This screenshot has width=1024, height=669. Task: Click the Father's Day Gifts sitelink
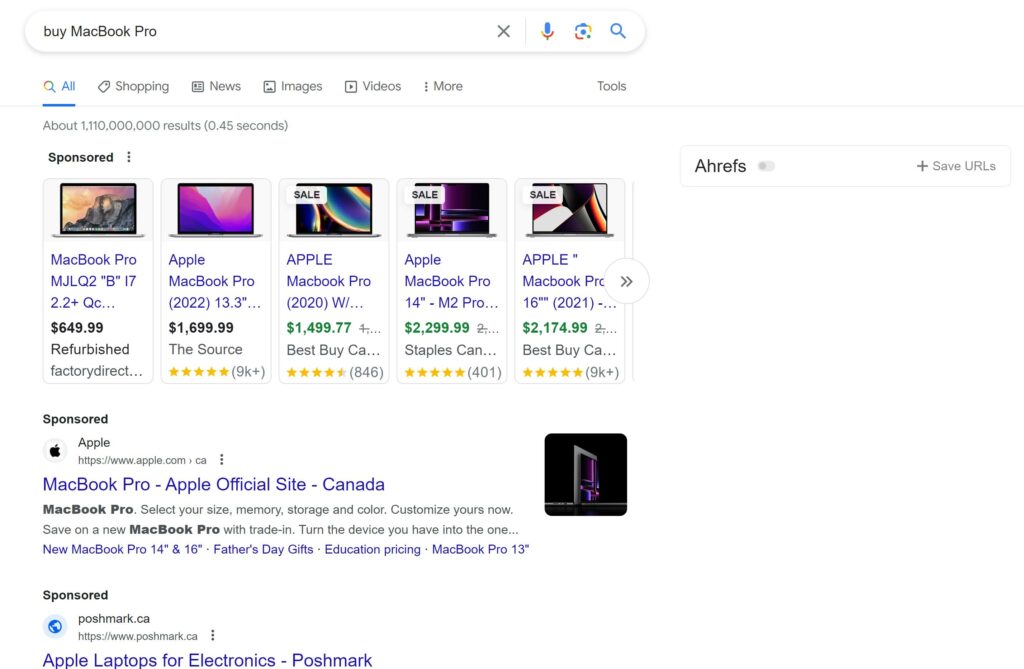[262, 549]
